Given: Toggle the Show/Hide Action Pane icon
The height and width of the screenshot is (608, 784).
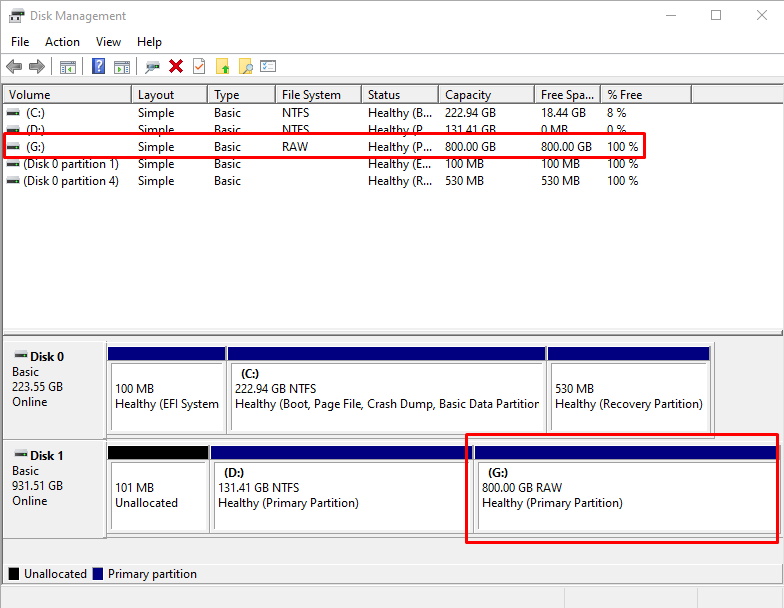Looking at the screenshot, I should (x=122, y=66).
